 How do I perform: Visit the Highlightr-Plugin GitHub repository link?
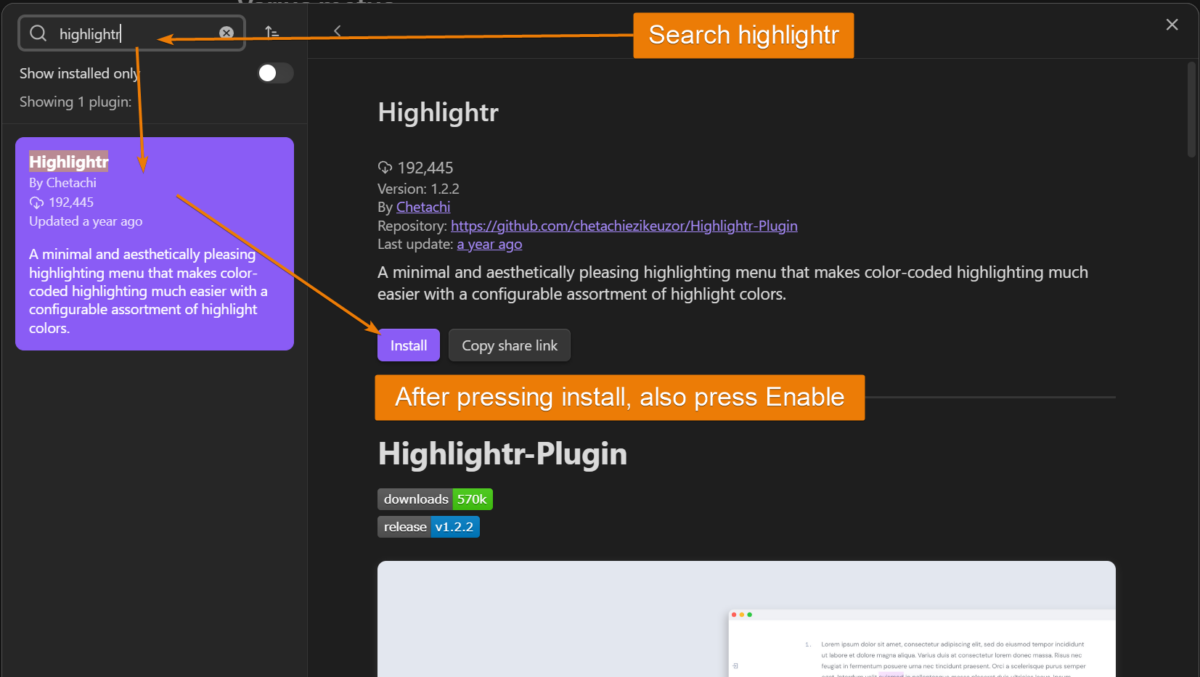click(x=624, y=225)
